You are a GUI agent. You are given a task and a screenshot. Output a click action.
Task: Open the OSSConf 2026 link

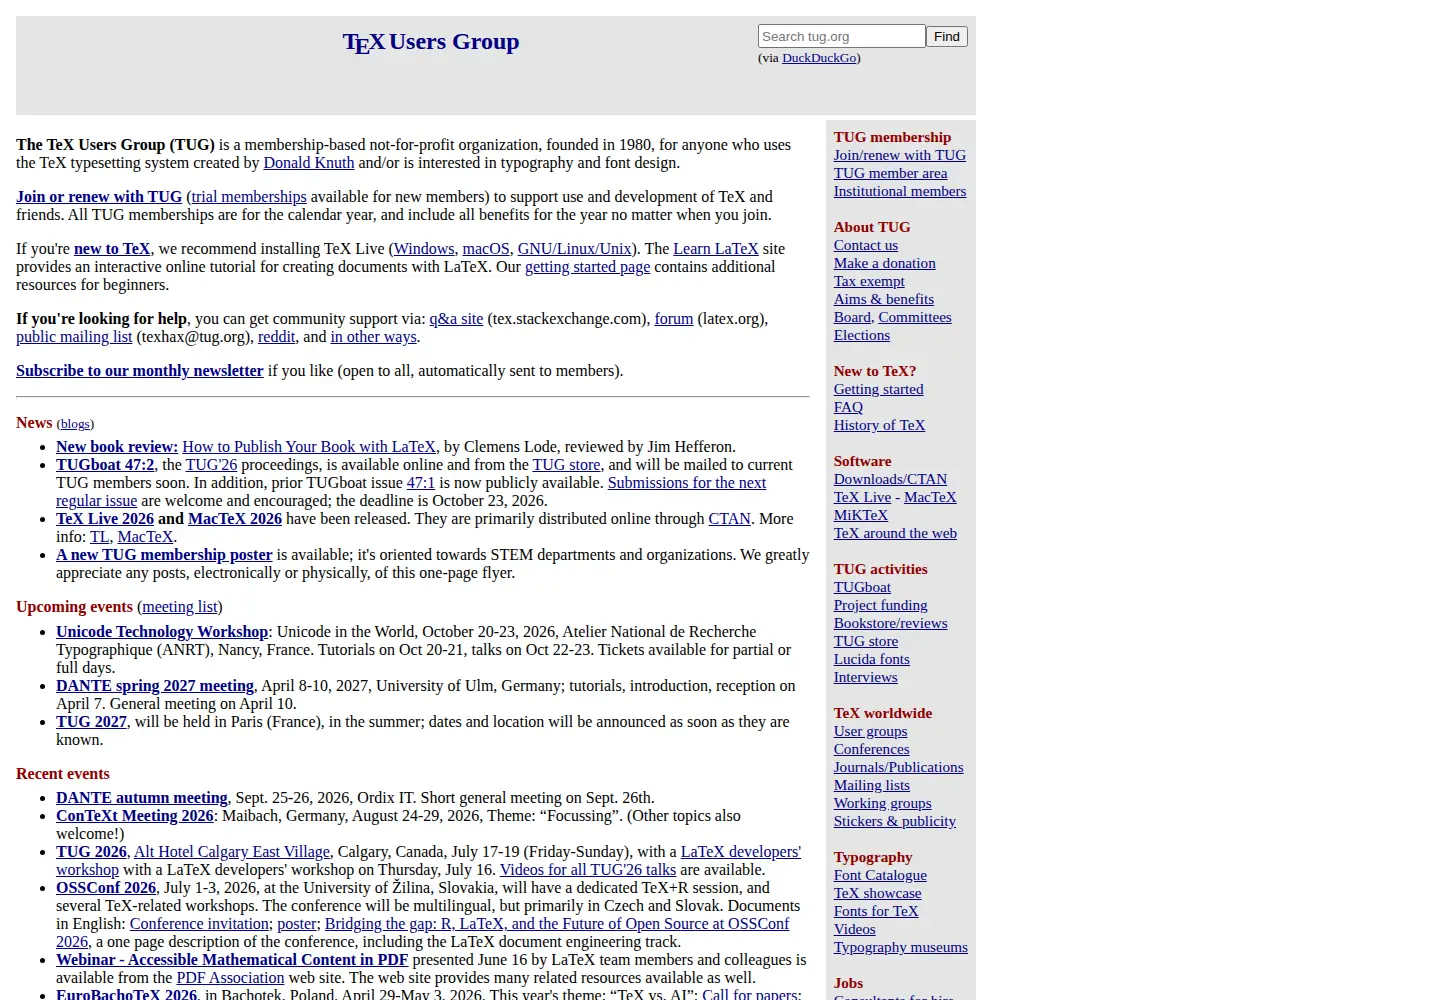coord(106,888)
